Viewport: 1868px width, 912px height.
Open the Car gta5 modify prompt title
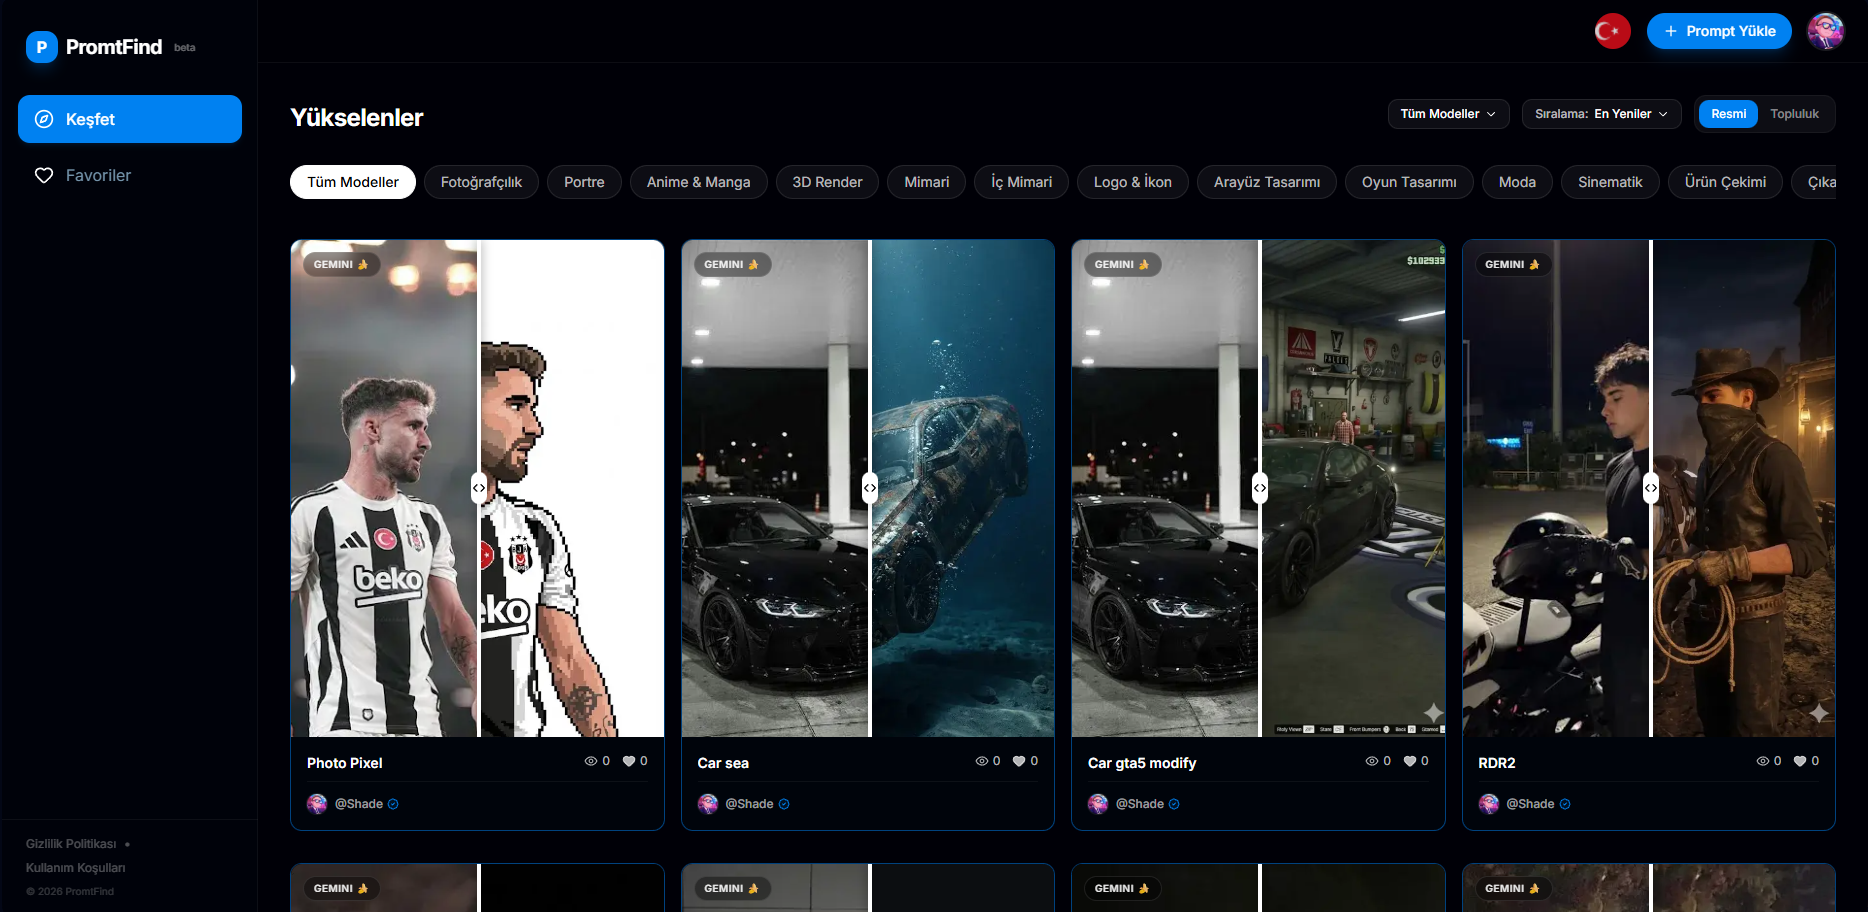(1142, 763)
